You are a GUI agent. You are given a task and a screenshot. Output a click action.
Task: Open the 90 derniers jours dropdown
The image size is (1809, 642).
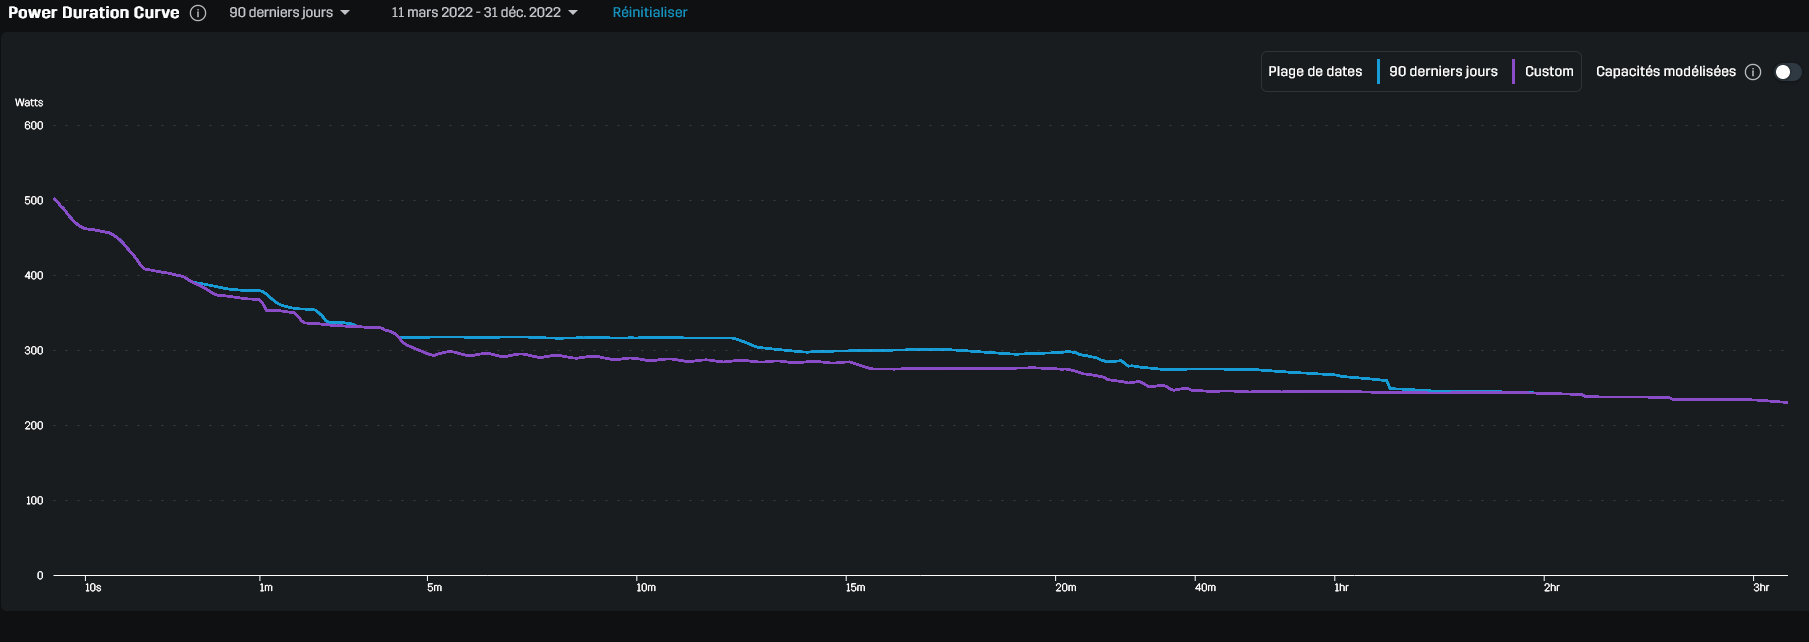[289, 13]
